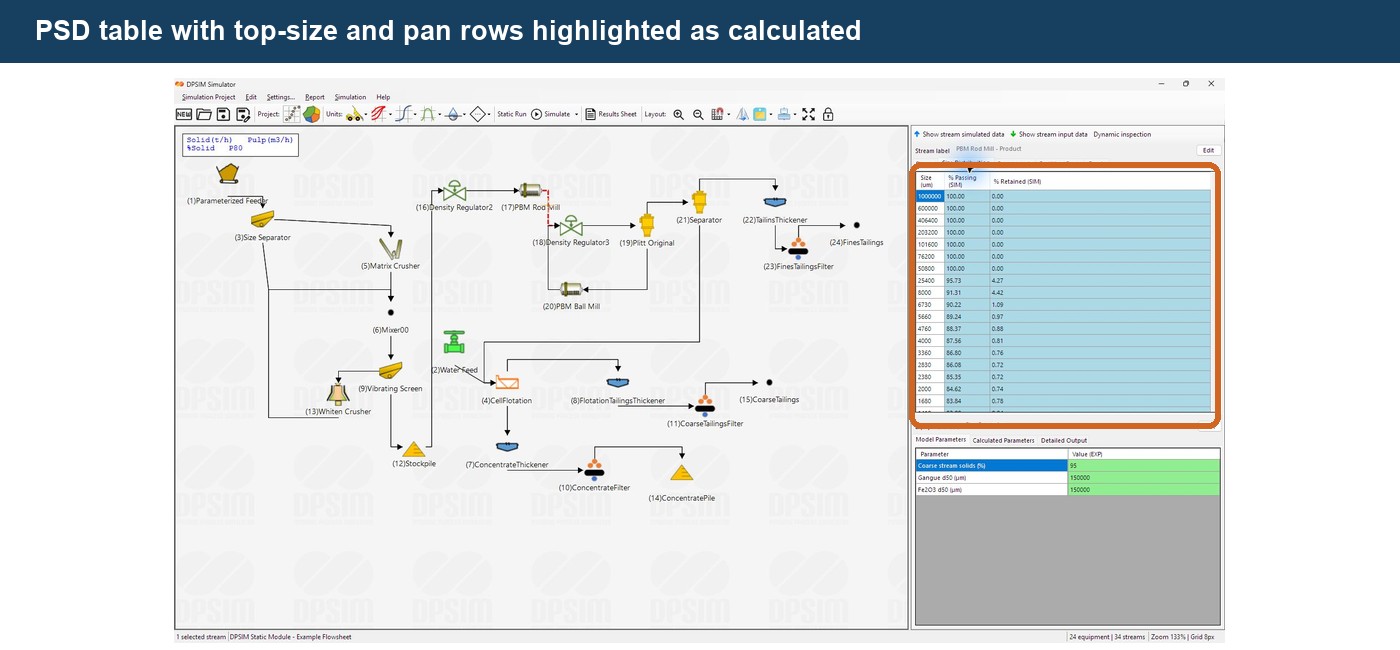Open project with the folder icon

204,114
